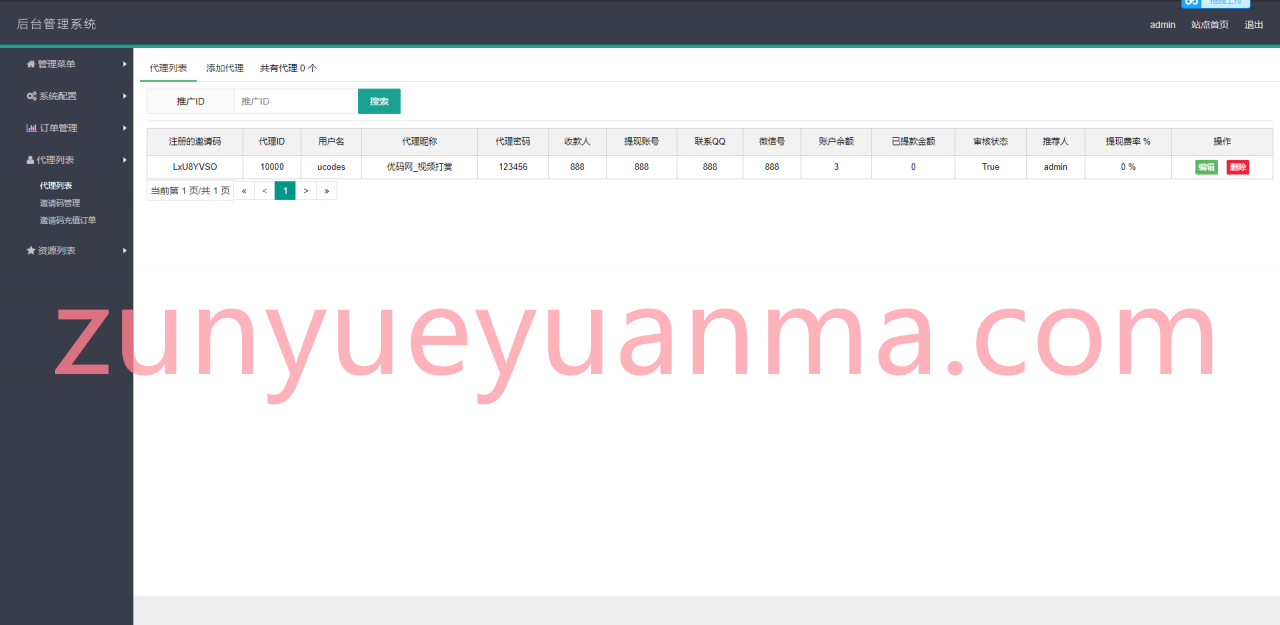1280x625 pixels.
Task: Click the star icon beside 资源列表
Action: click(x=30, y=251)
